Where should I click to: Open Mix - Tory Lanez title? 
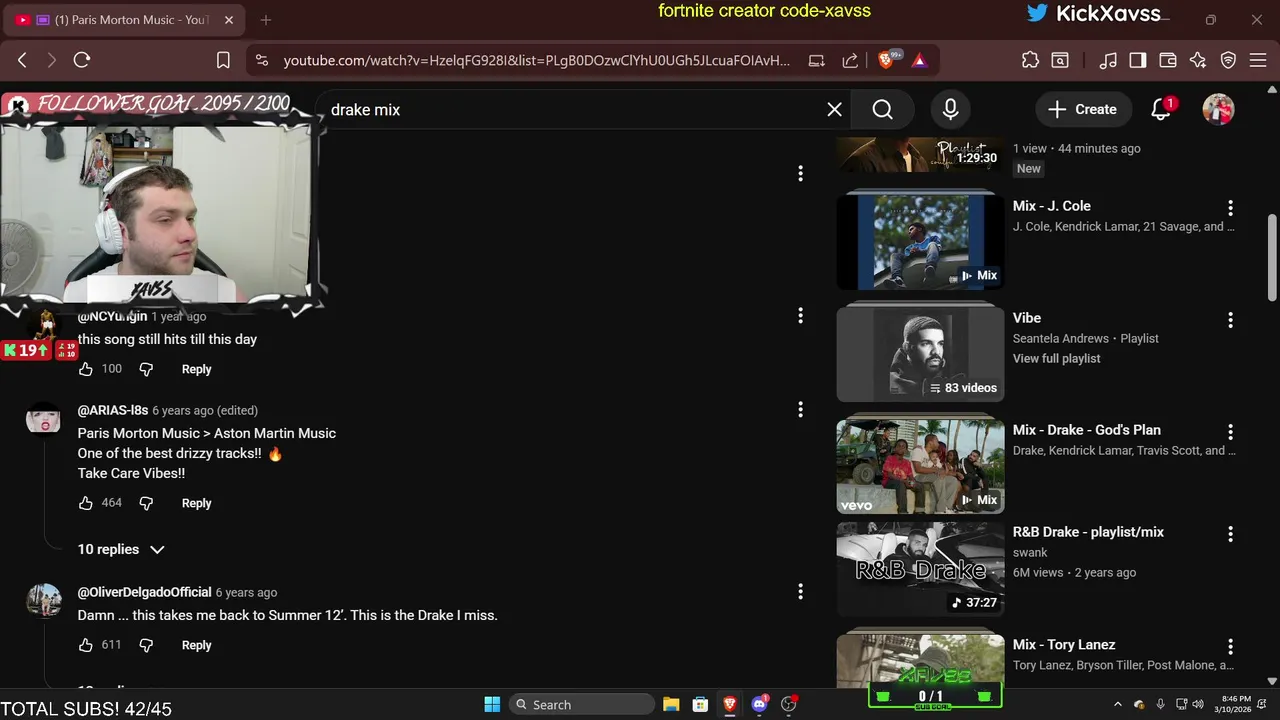pyautogui.click(x=1064, y=645)
